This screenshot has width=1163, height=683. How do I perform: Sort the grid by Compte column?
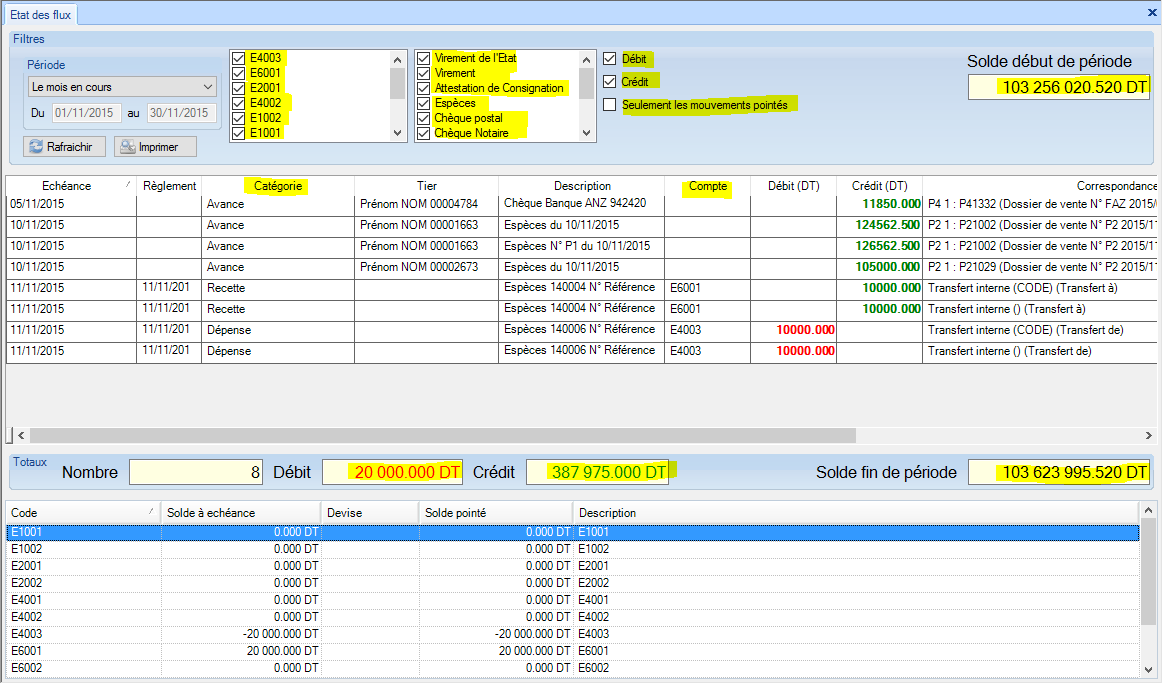[x=707, y=186]
